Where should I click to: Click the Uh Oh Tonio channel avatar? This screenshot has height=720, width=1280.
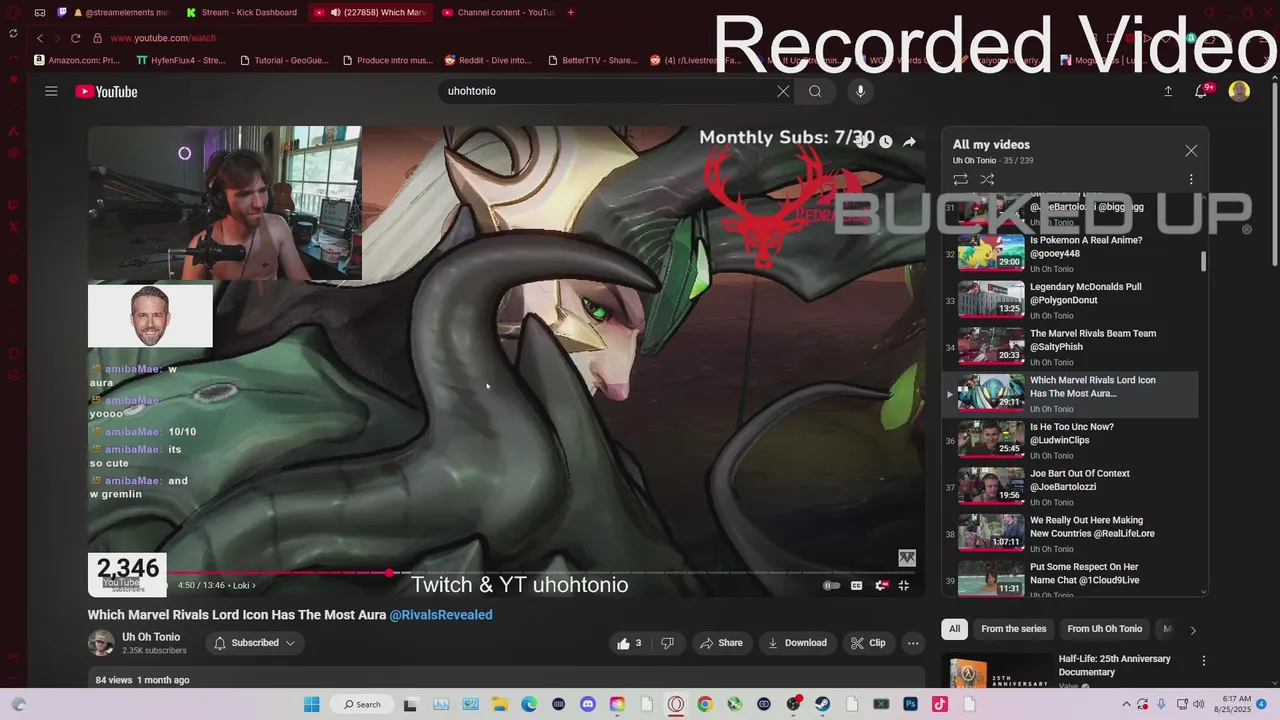click(x=101, y=643)
